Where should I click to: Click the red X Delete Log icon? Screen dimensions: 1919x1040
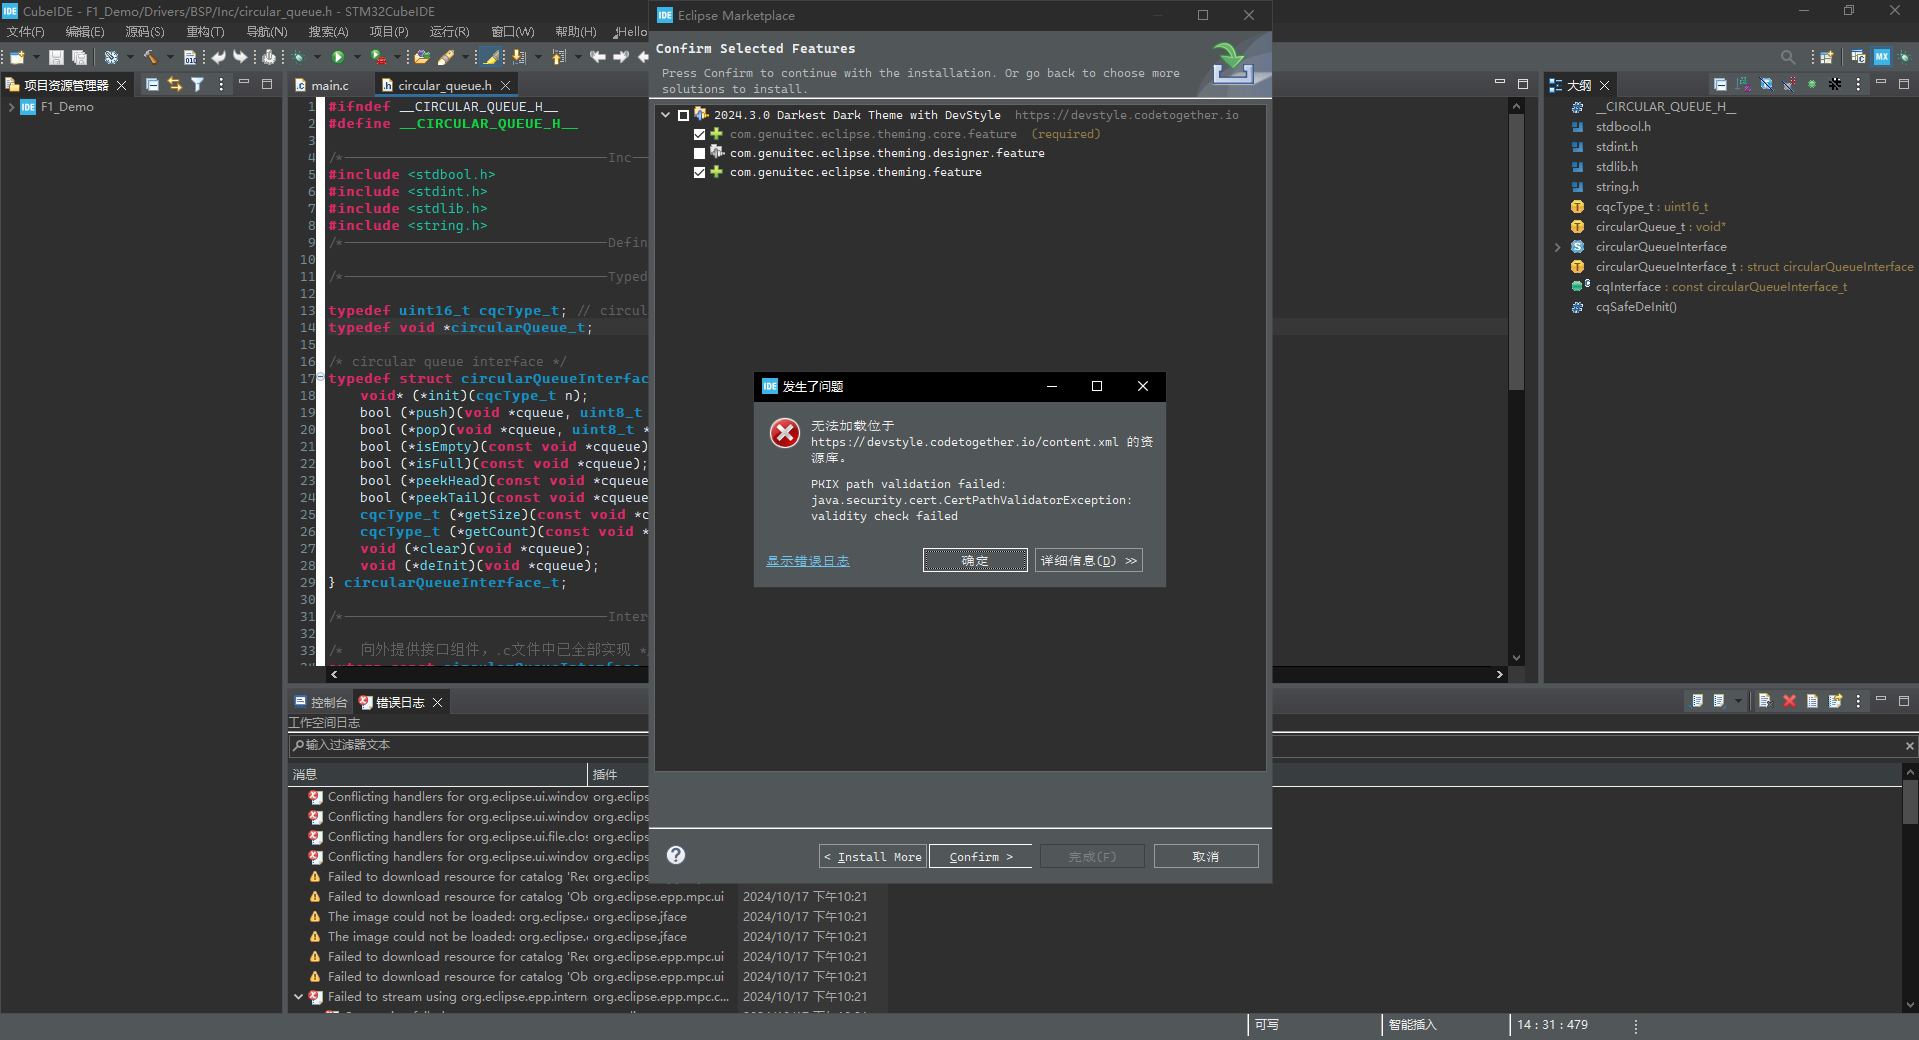[1789, 701]
